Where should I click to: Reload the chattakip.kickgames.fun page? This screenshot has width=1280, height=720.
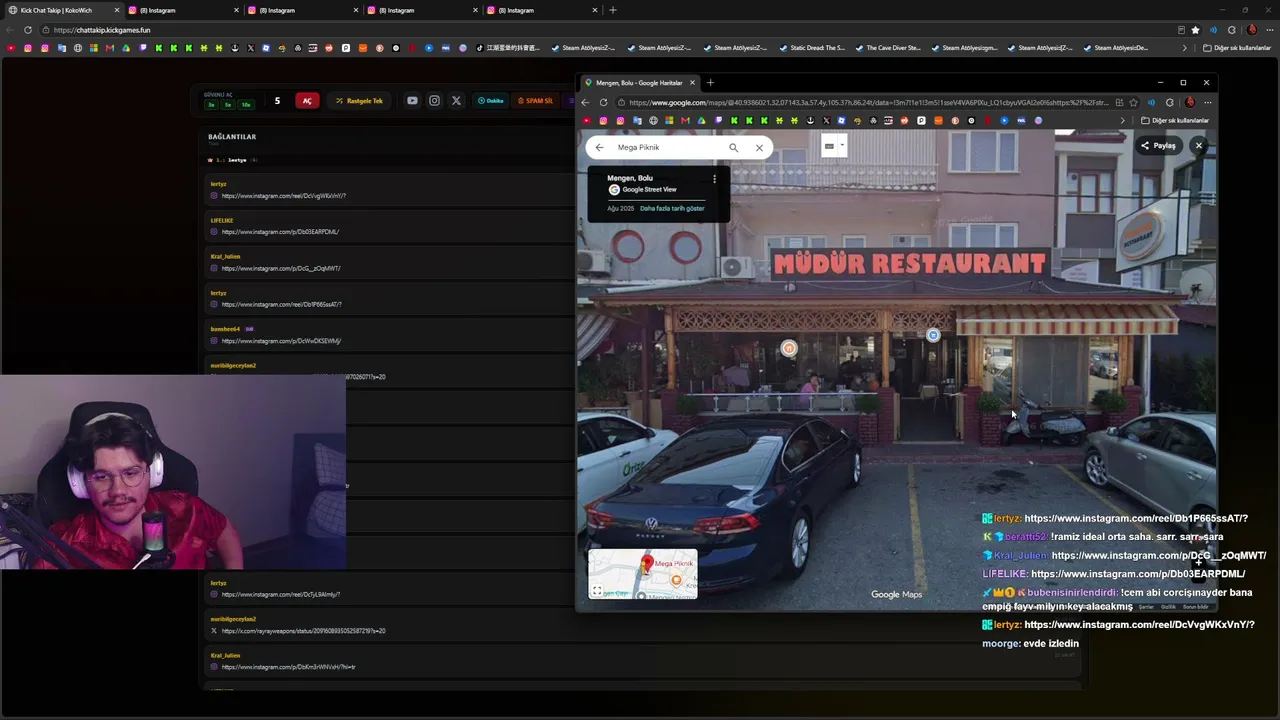click(x=28, y=30)
